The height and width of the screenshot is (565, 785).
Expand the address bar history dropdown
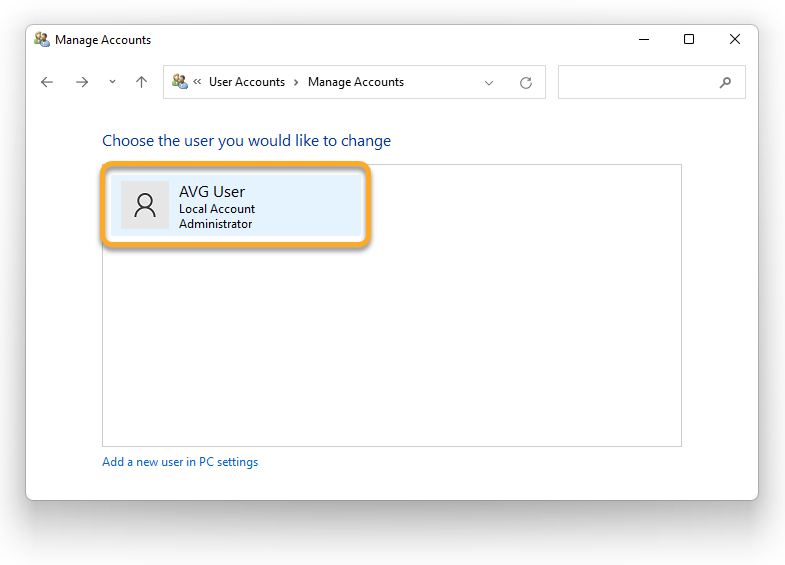[x=489, y=83]
